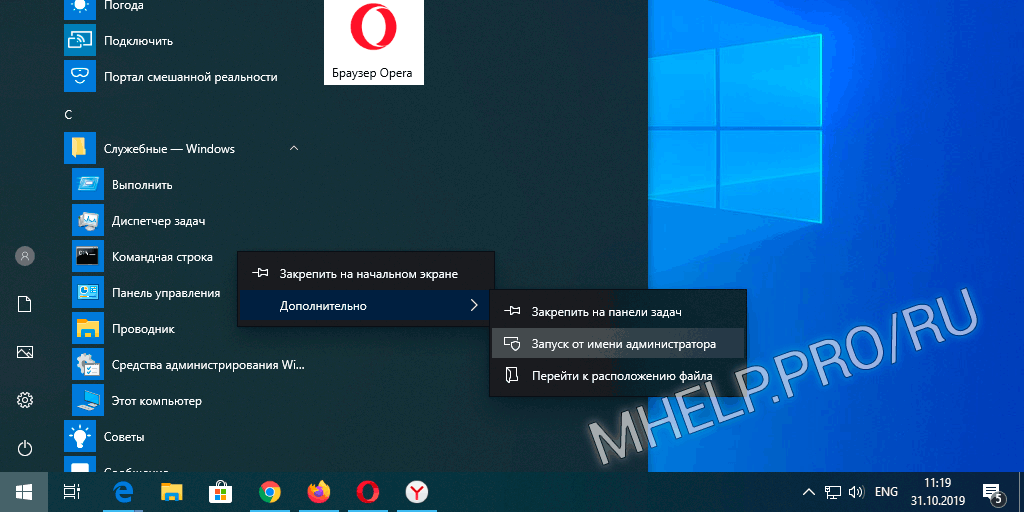Click the Дополнительно chevron arrow
The height and width of the screenshot is (512, 1024).
click(x=474, y=305)
